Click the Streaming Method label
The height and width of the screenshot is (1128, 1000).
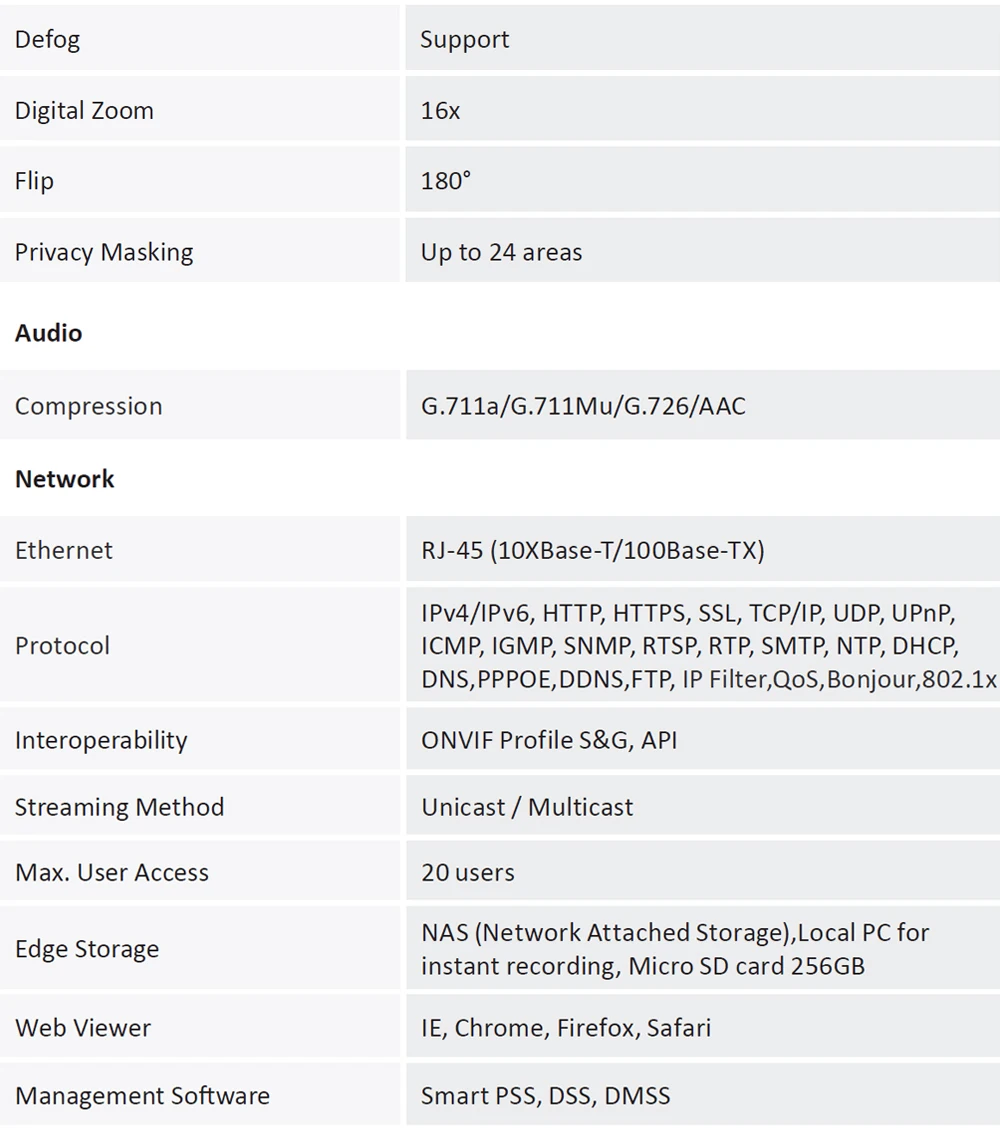[x=119, y=807]
